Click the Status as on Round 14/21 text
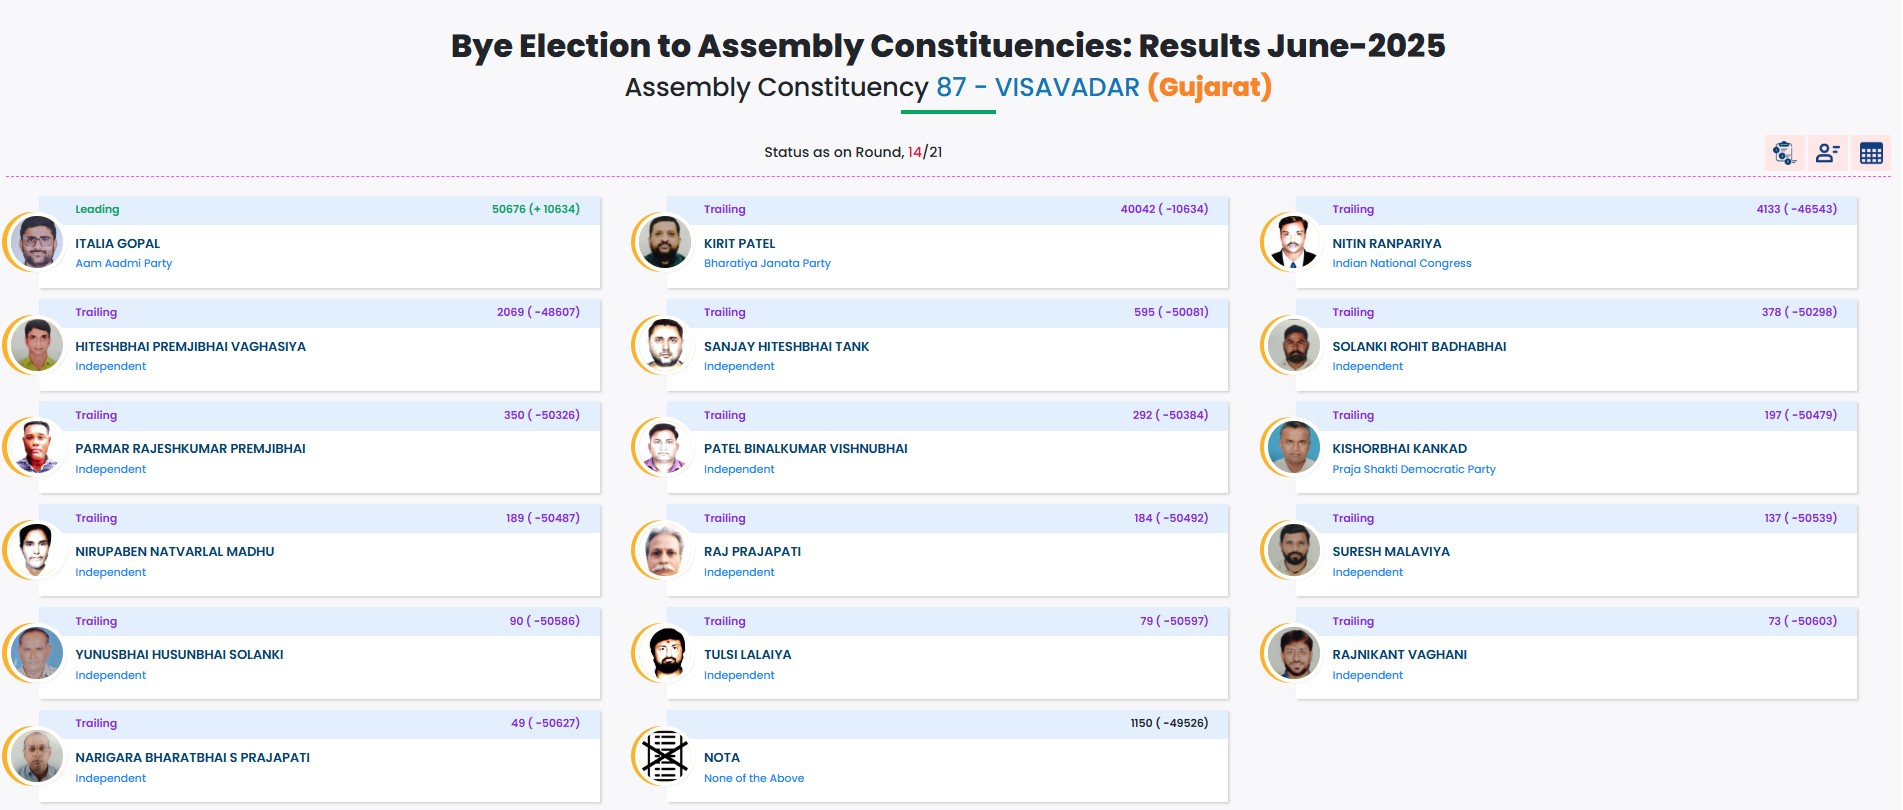 853,153
